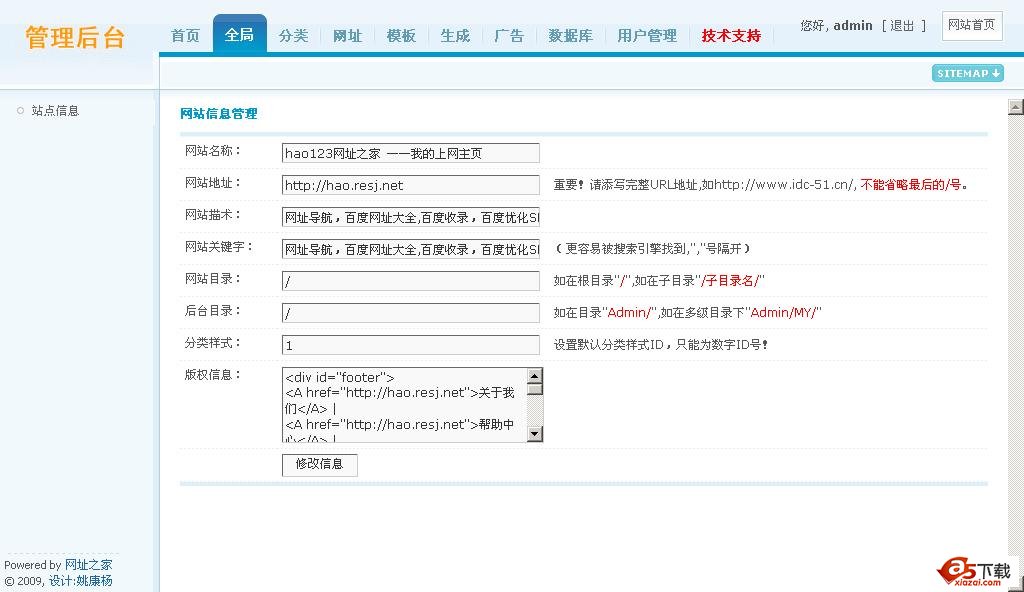Select the 模板 tab
This screenshot has height=592, width=1024.
pos(401,36)
